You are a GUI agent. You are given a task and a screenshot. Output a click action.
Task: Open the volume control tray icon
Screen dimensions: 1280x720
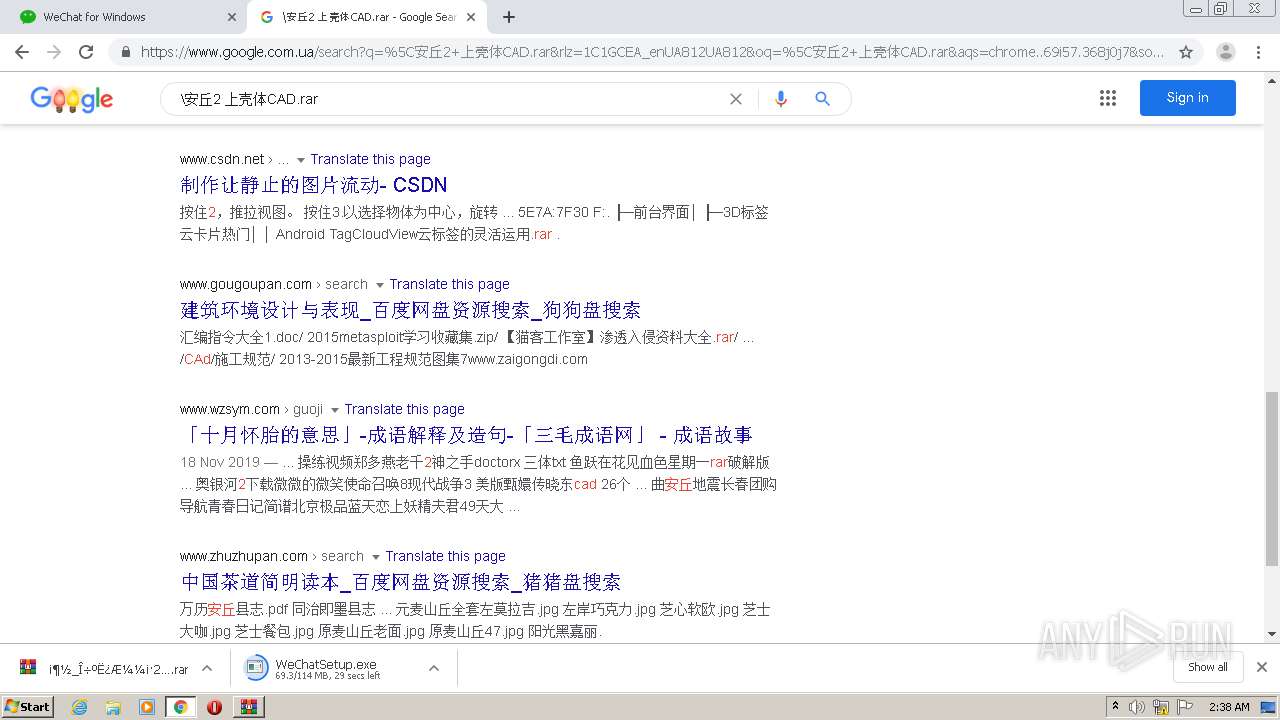pos(1137,707)
